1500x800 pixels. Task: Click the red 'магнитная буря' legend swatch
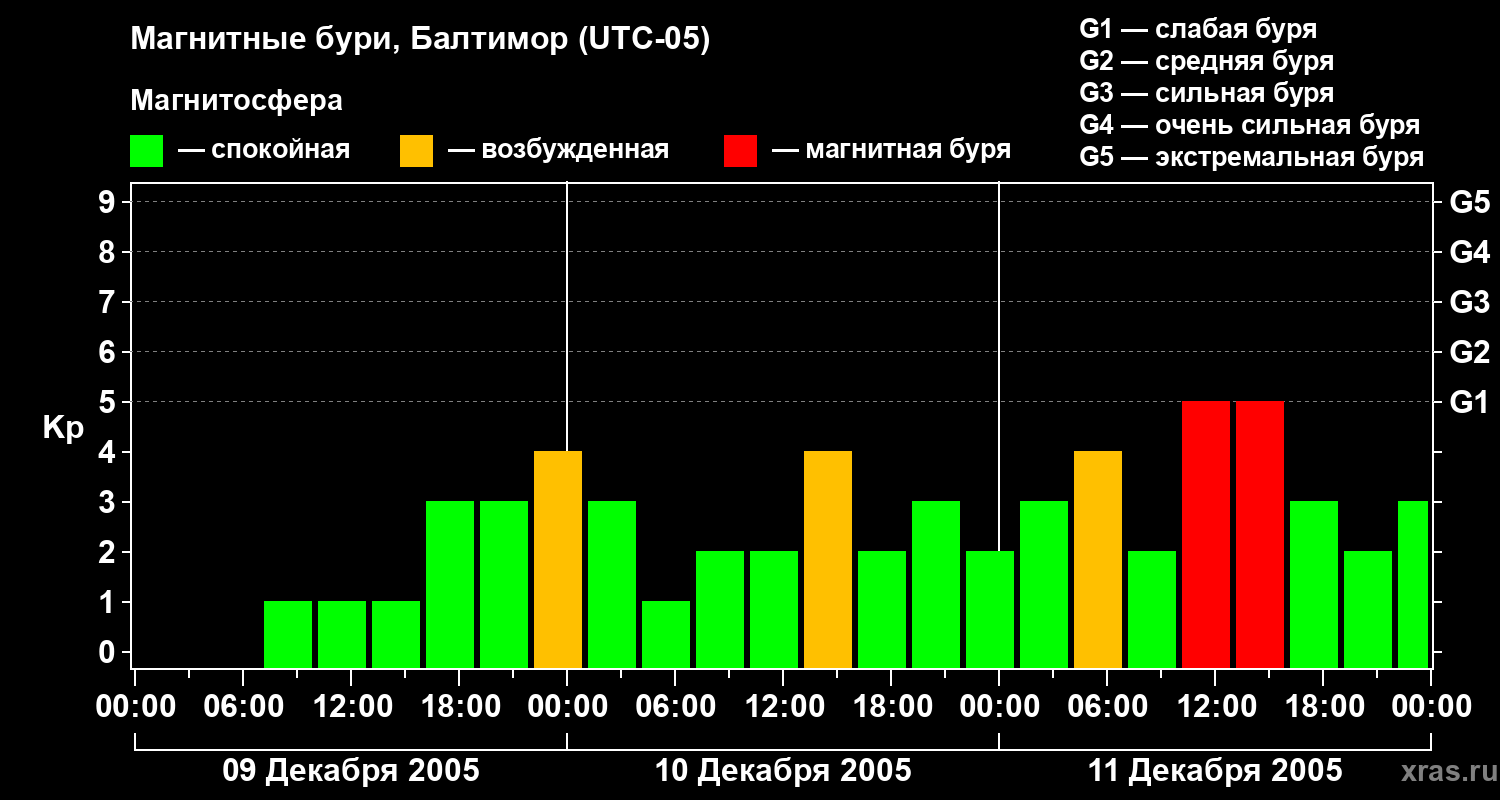tap(741, 151)
